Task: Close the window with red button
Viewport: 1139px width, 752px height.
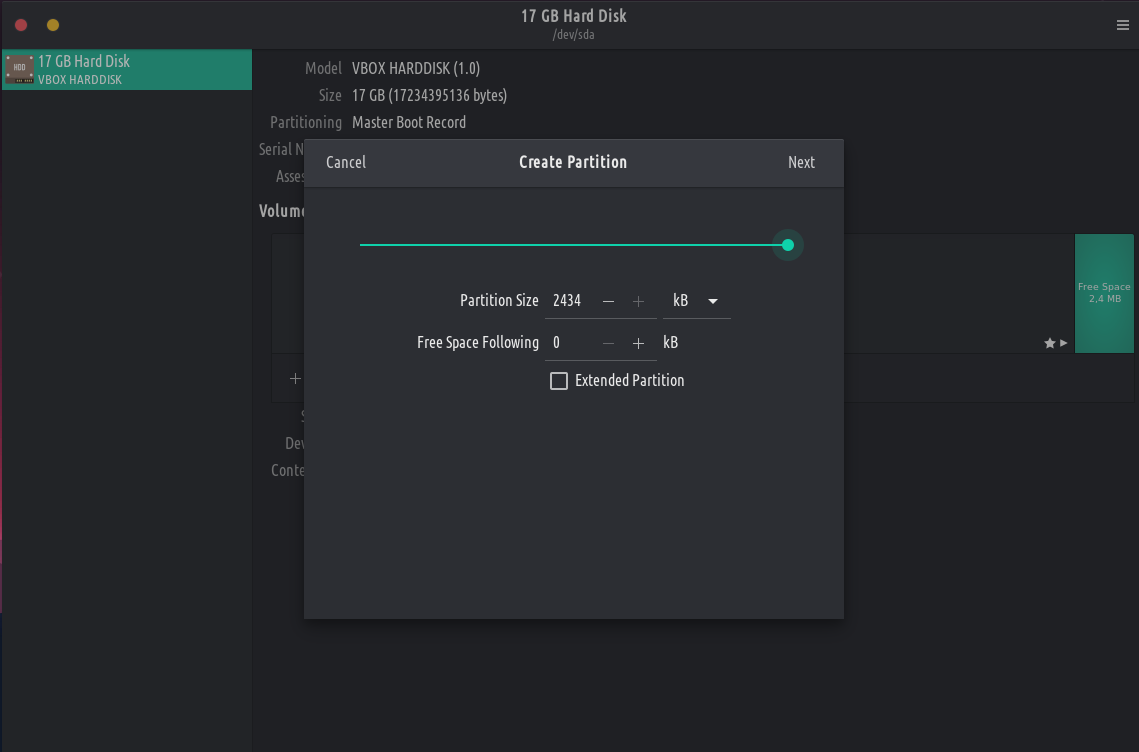Action: pyautogui.click(x=21, y=25)
